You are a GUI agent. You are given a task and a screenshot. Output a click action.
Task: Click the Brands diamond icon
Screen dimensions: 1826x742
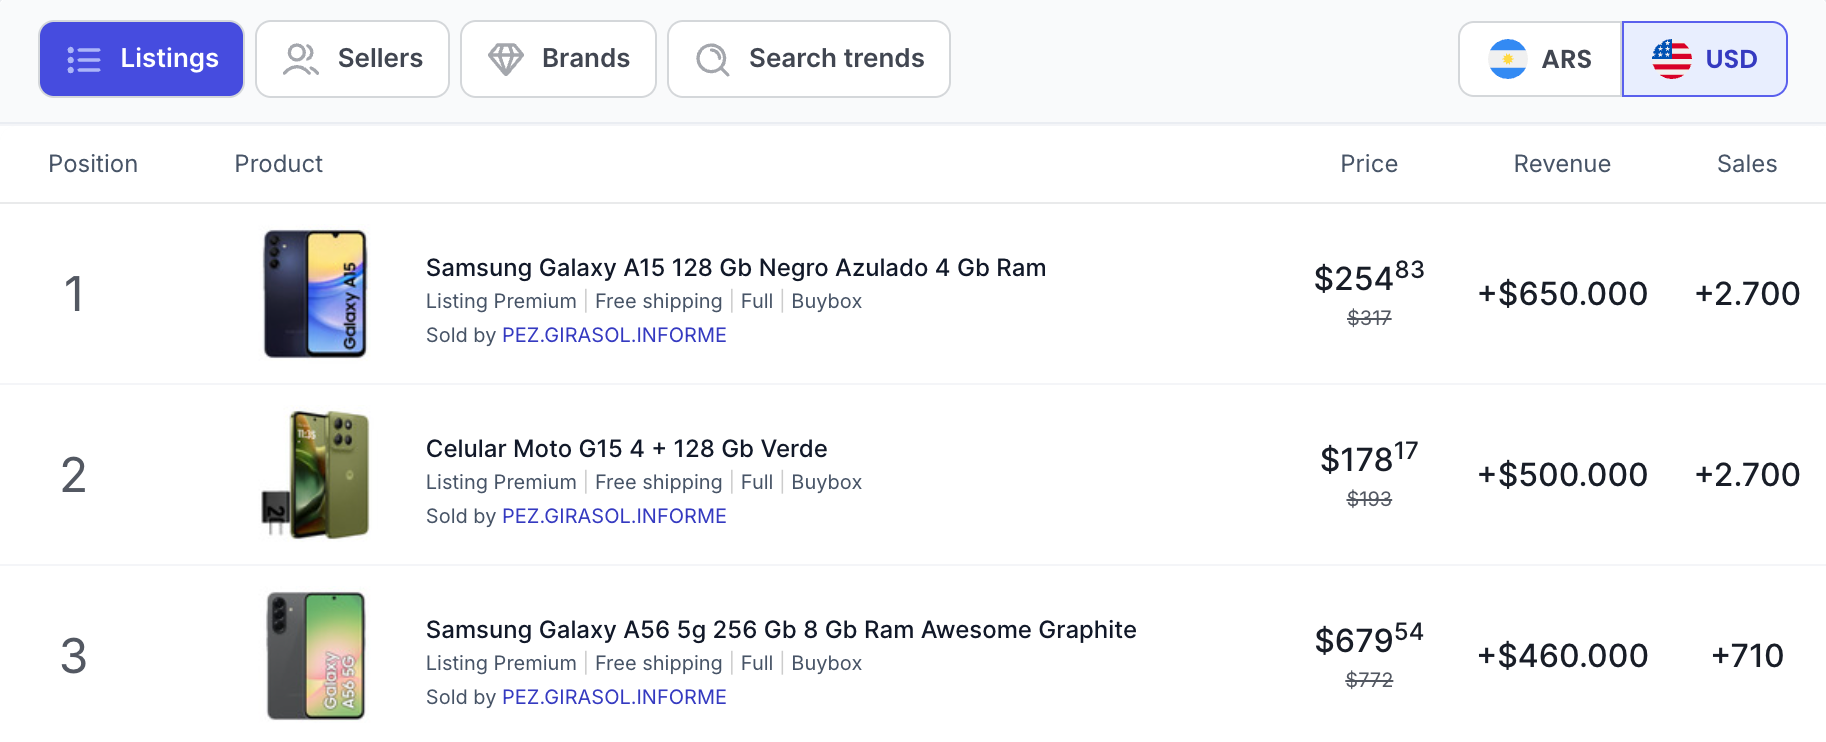(506, 60)
